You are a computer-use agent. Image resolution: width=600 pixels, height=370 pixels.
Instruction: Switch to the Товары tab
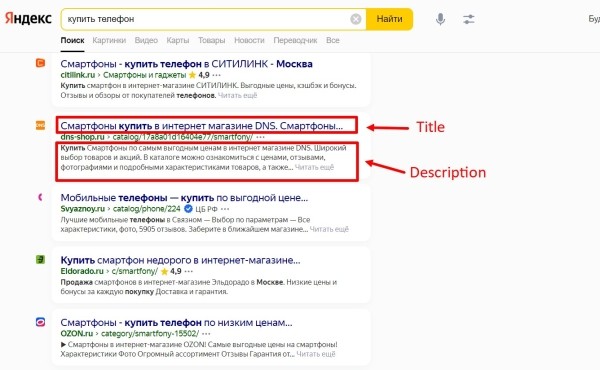212,41
